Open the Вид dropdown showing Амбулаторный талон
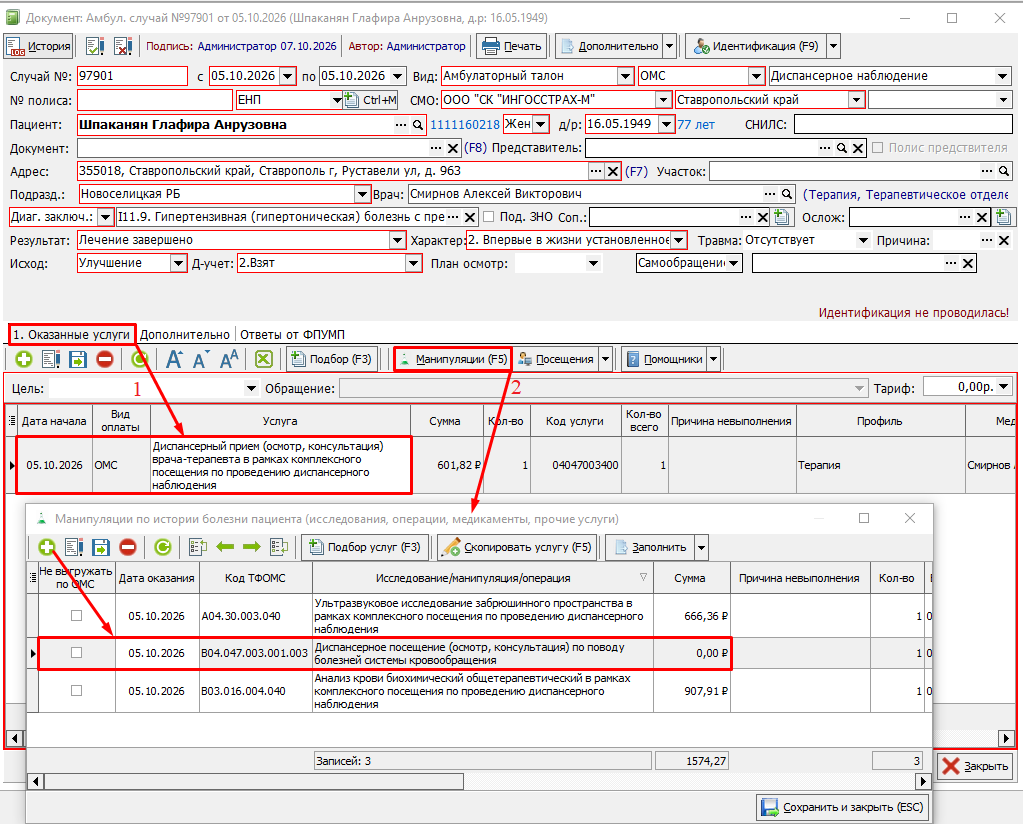Screen dimensions: 1023x824 click(625, 76)
